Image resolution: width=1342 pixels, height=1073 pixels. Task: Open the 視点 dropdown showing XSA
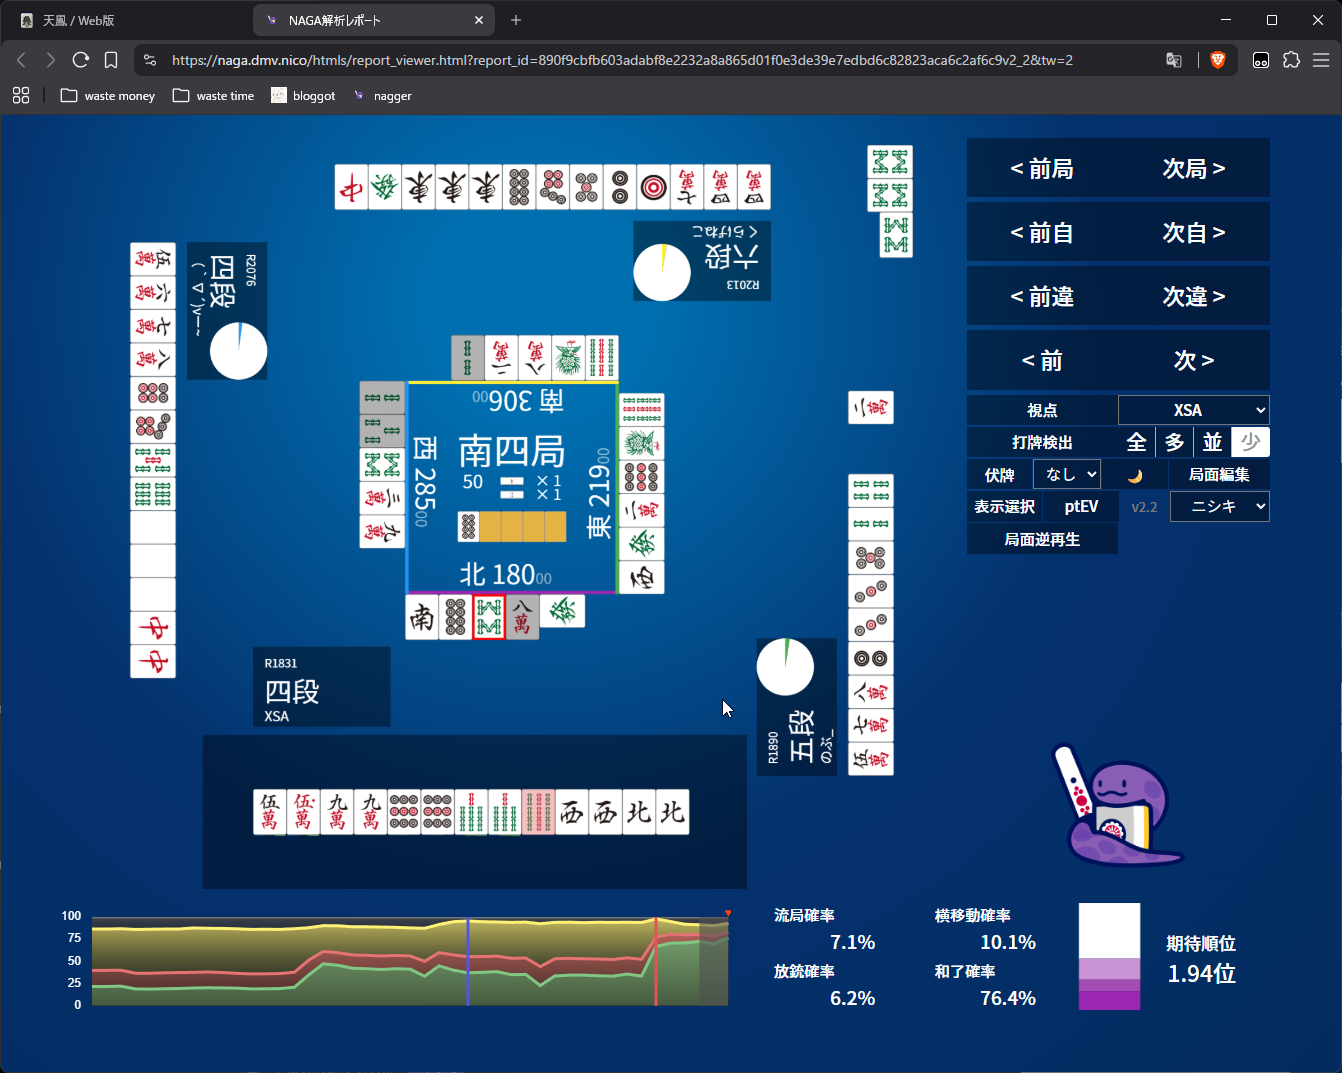pyautogui.click(x=1194, y=410)
